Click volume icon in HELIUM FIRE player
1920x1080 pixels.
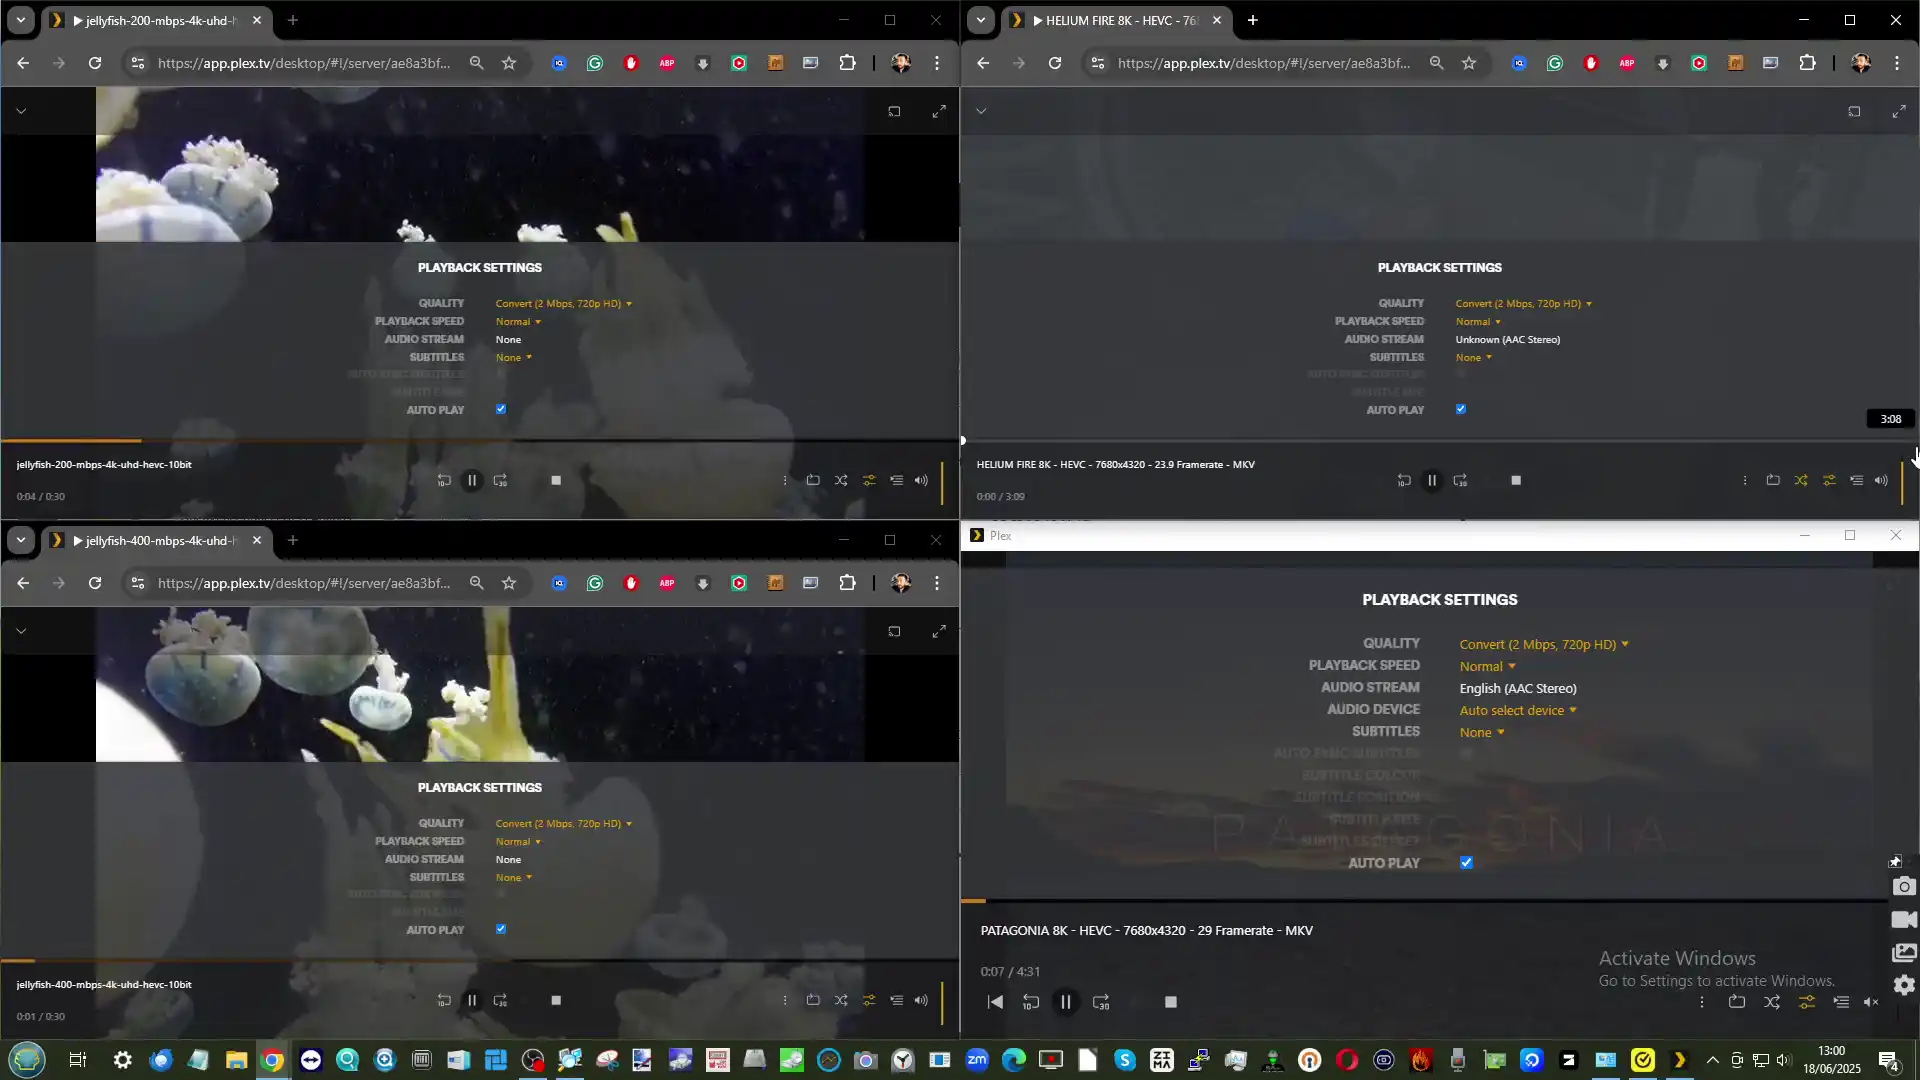click(1881, 480)
